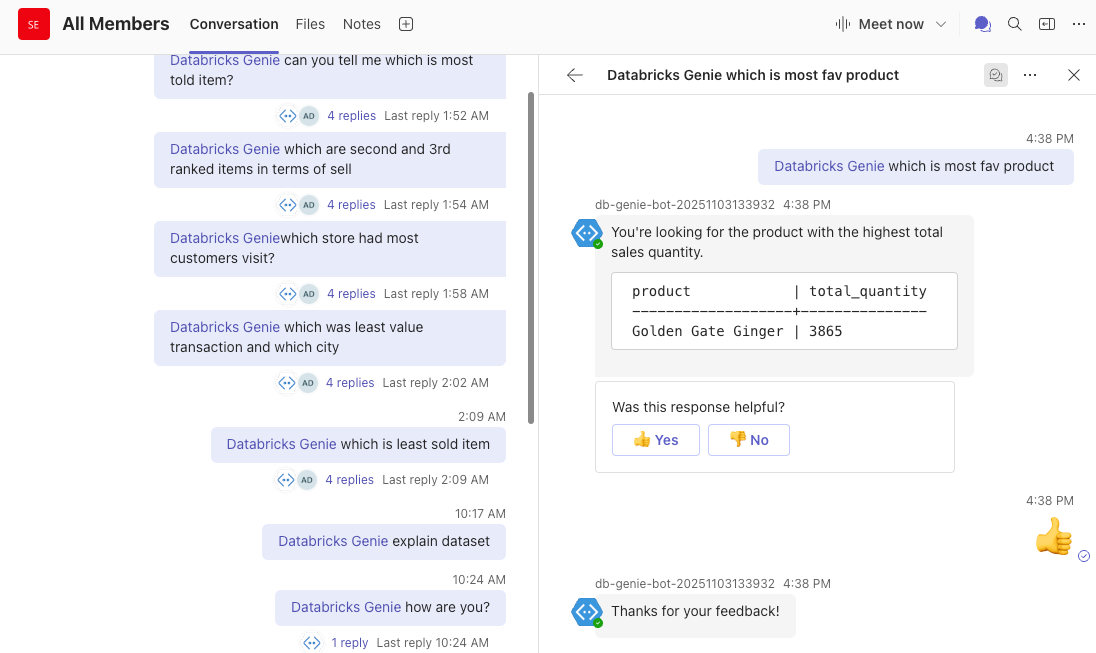The height and width of the screenshot is (653, 1096).
Task: Click bot icon beside last reply 1:54 AM
Action: tap(288, 205)
